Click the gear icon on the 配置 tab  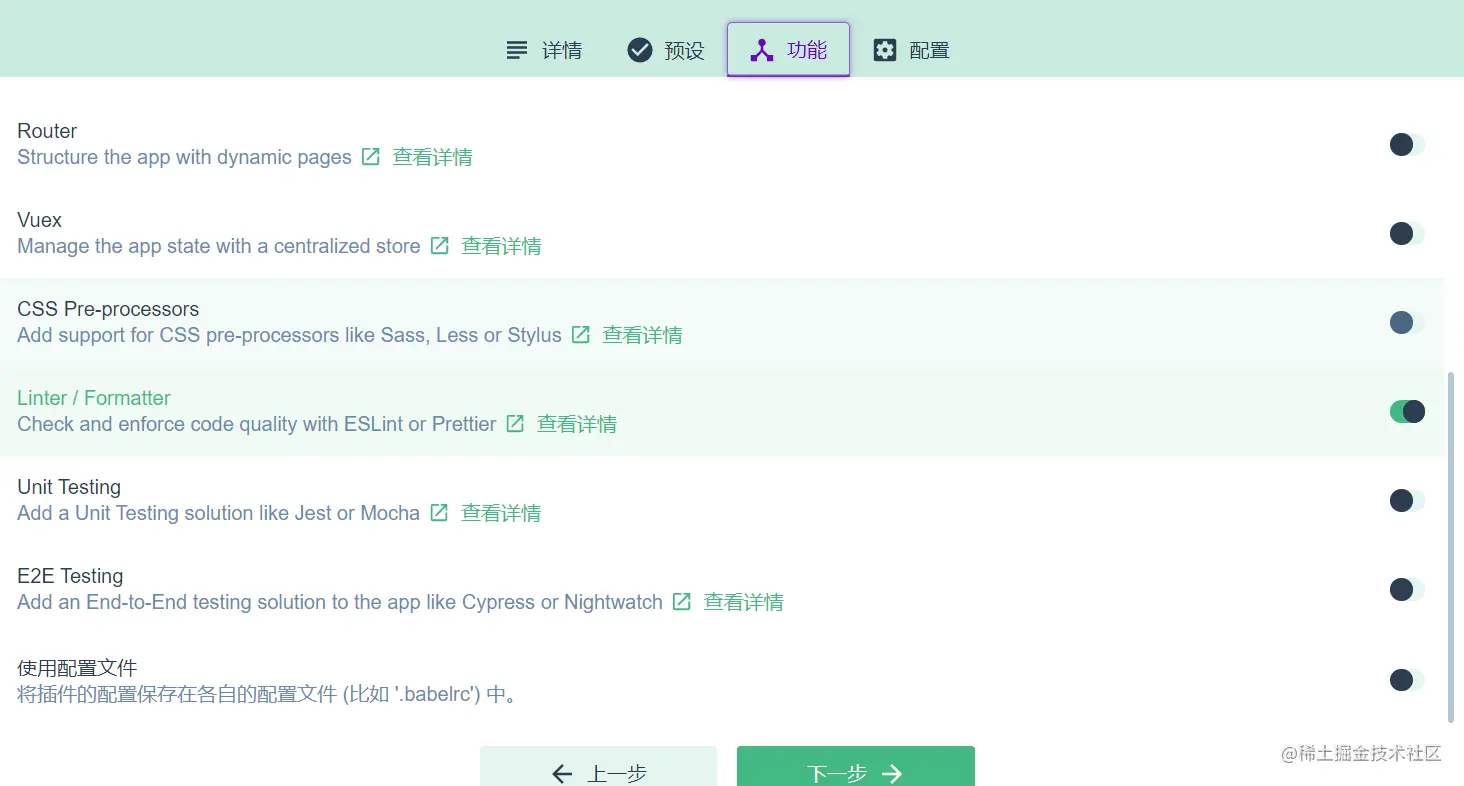pos(885,49)
